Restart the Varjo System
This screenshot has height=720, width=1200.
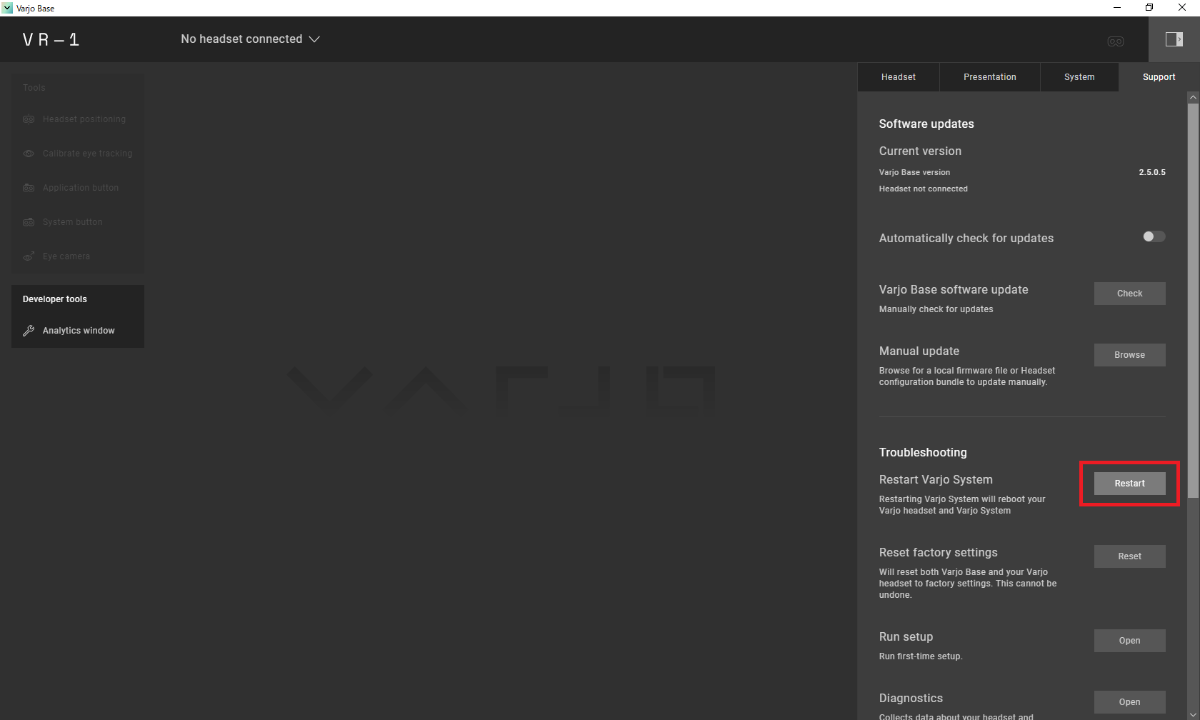pyautogui.click(x=1129, y=483)
